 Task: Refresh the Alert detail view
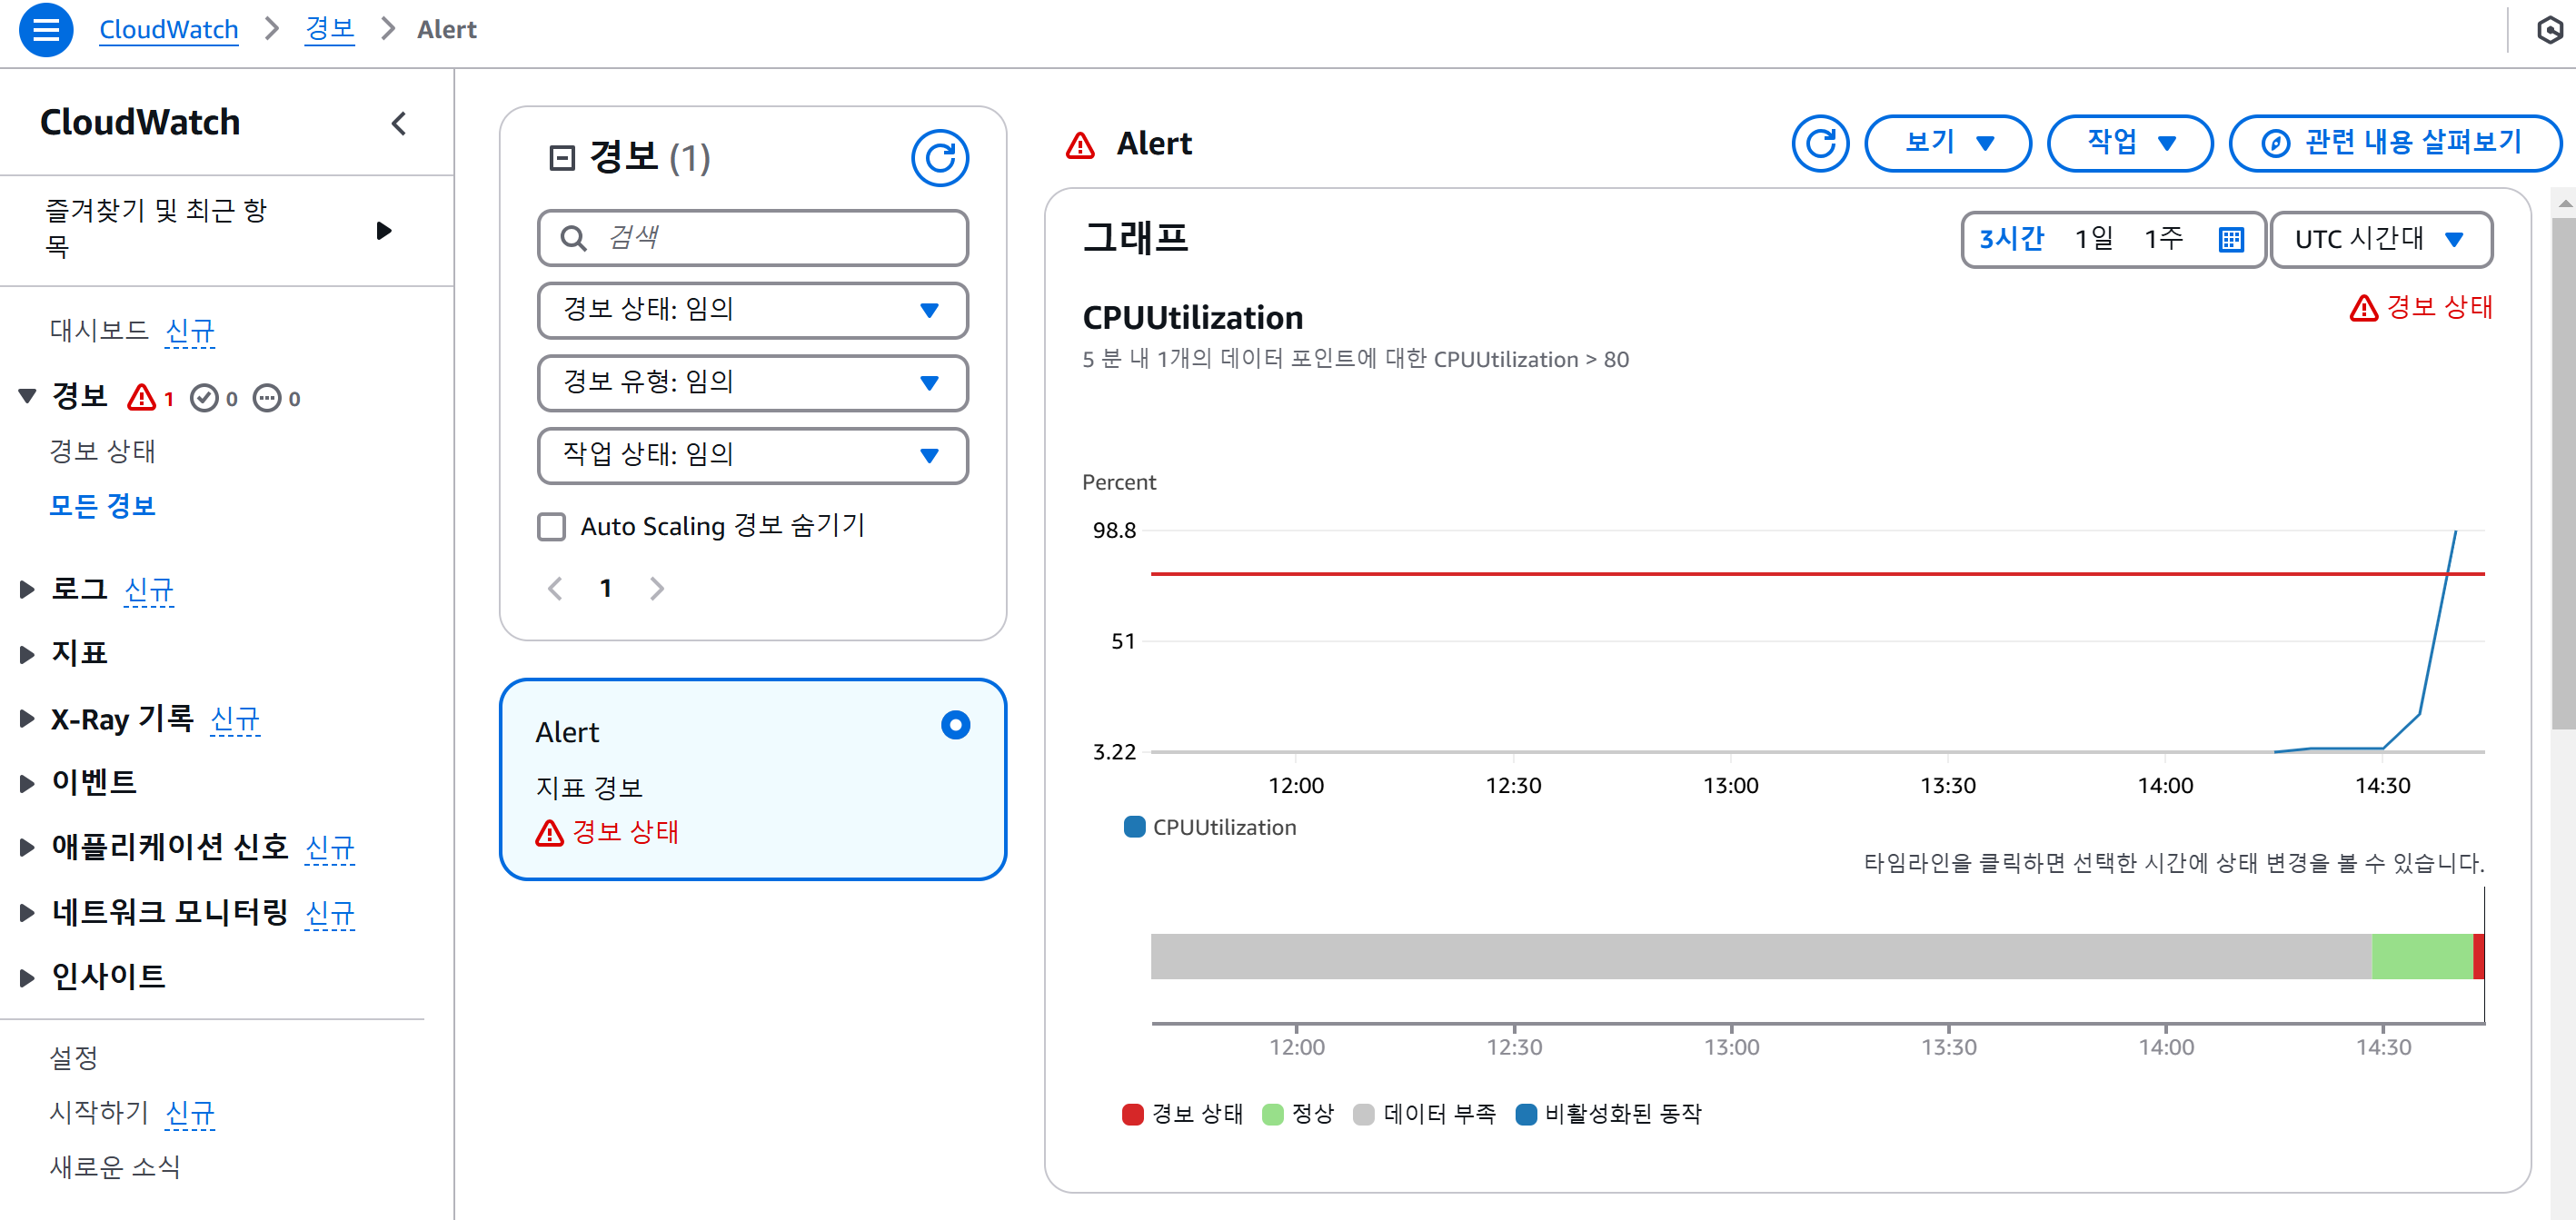1819,144
